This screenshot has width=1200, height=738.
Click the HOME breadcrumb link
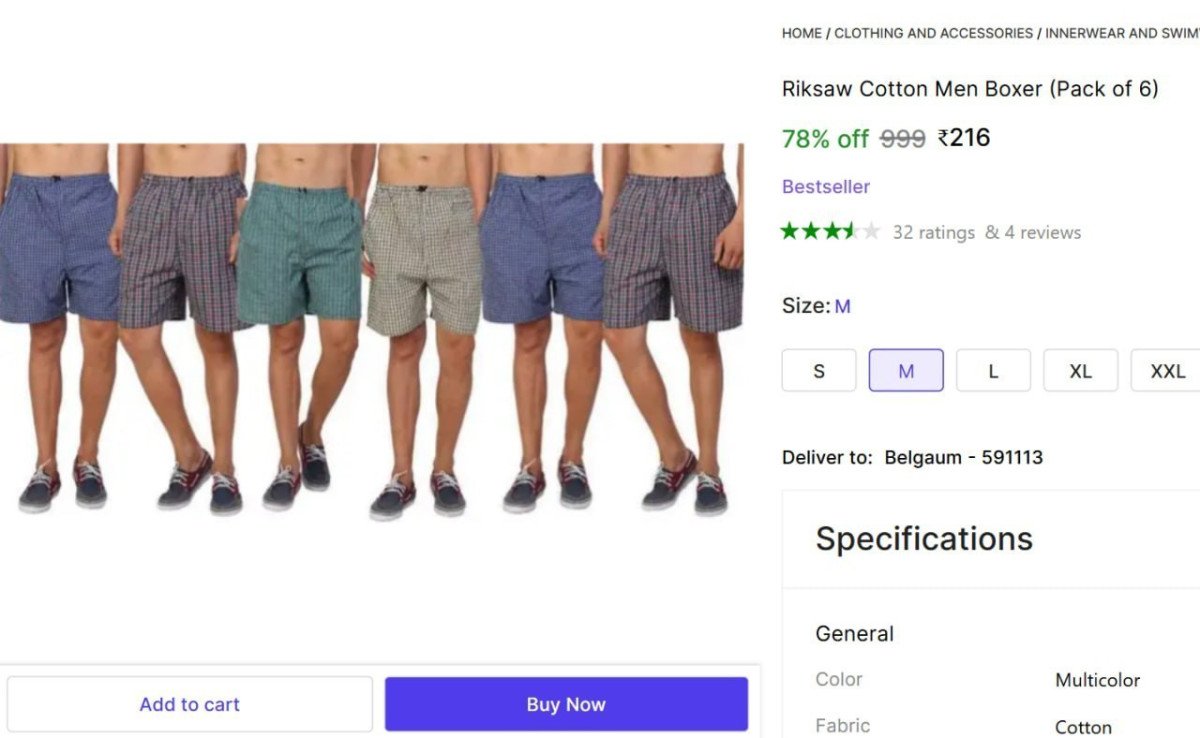tap(801, 33)
